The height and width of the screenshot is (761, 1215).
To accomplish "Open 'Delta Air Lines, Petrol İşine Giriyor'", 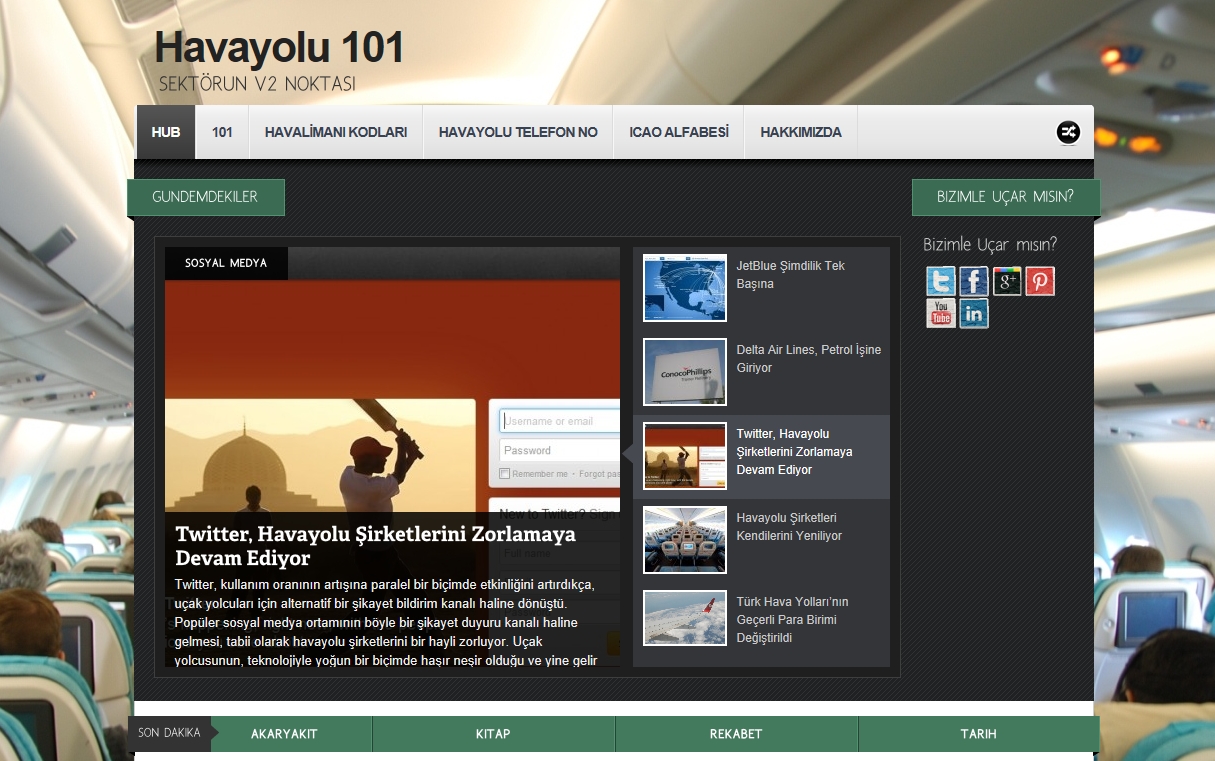I will (x=809, y=359).
